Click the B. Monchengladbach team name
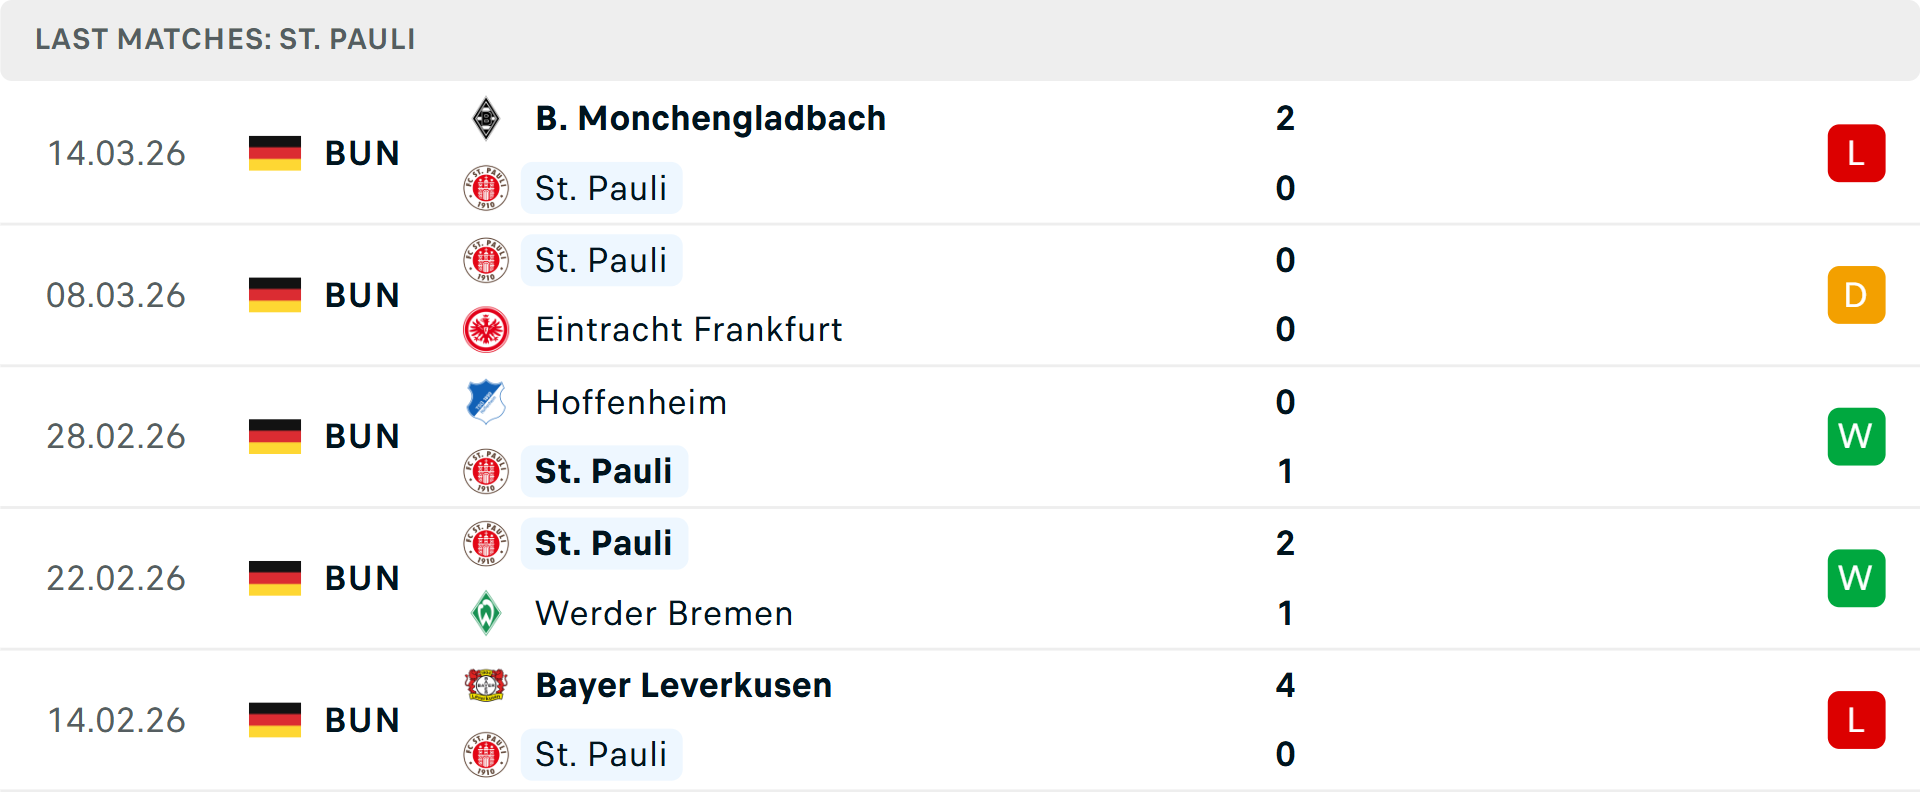1920x792 pixels. pyautogui.click(x=711, y=119)
